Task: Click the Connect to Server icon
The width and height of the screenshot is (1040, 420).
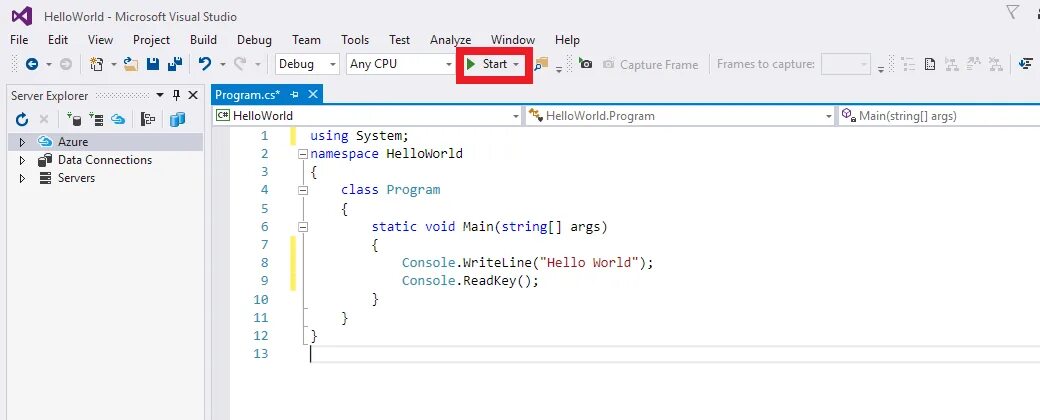Action: [96, 119]
